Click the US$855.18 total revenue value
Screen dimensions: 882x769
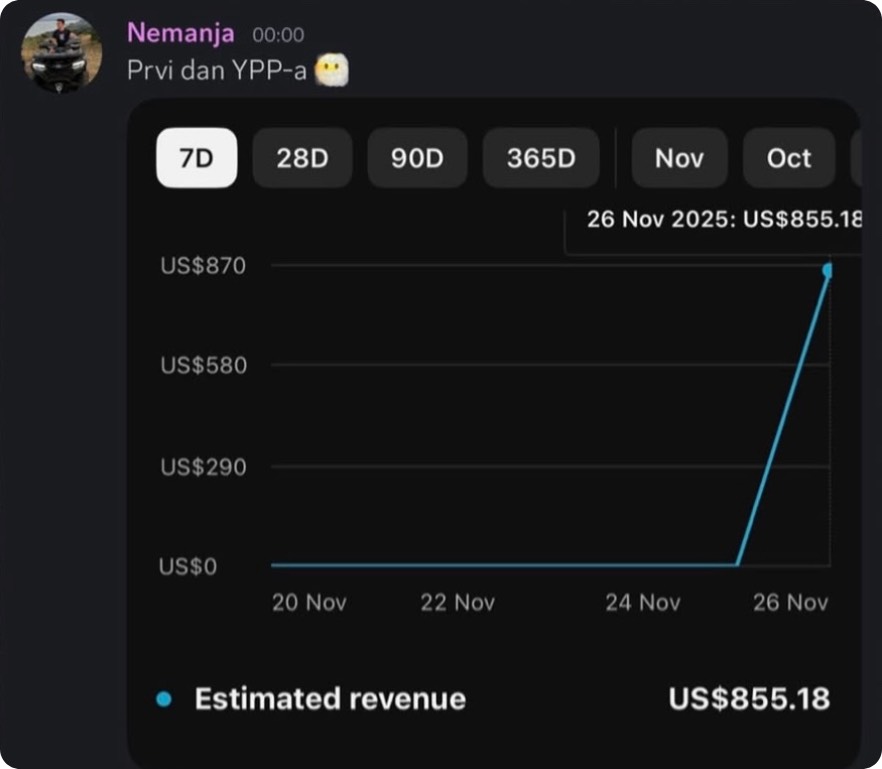(x=749, y=699)
